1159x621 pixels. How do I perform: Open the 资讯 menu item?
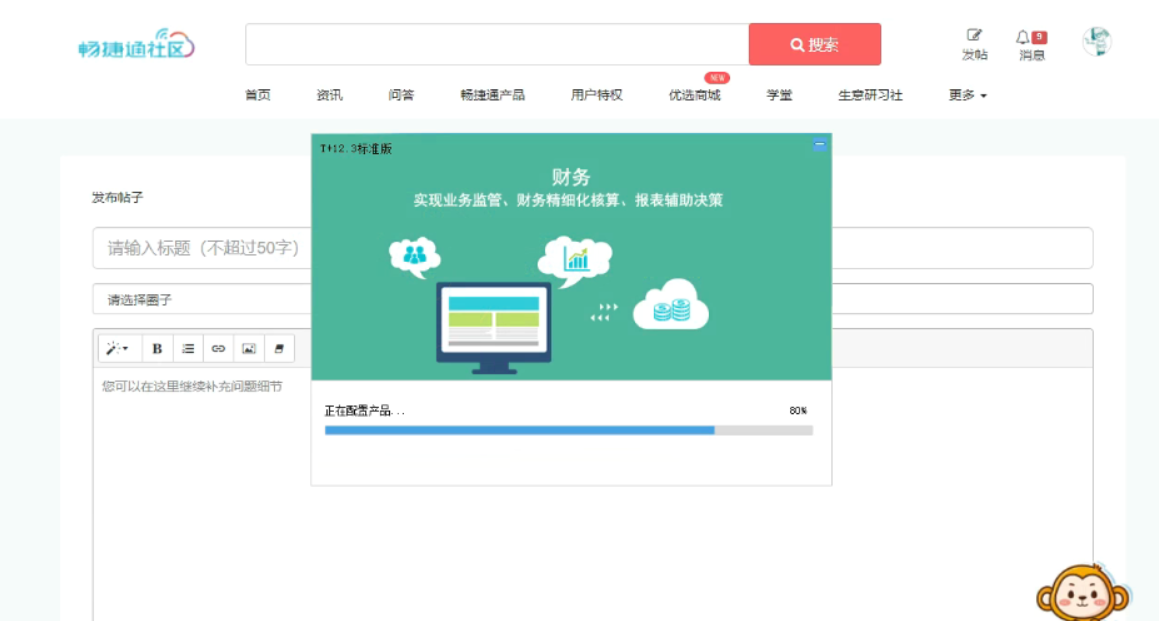tap(329, 95)
